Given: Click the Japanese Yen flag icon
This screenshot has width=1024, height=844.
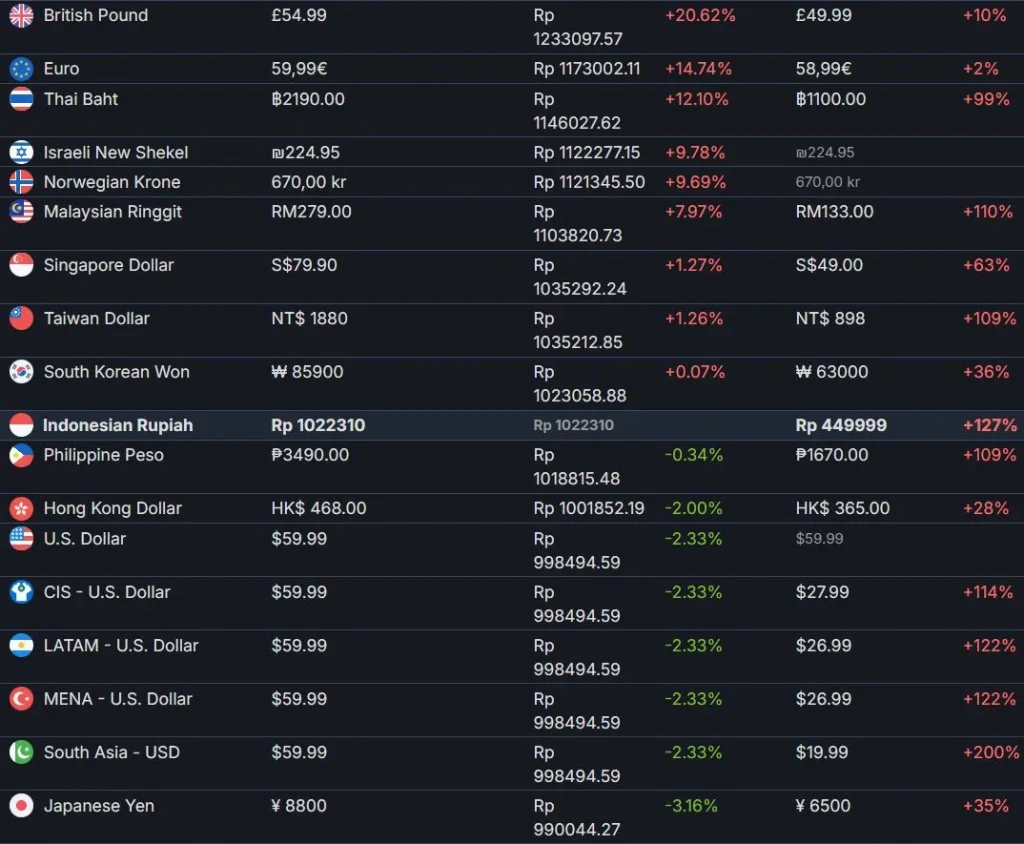Looking at the screenshot, I should click(21, 806).
